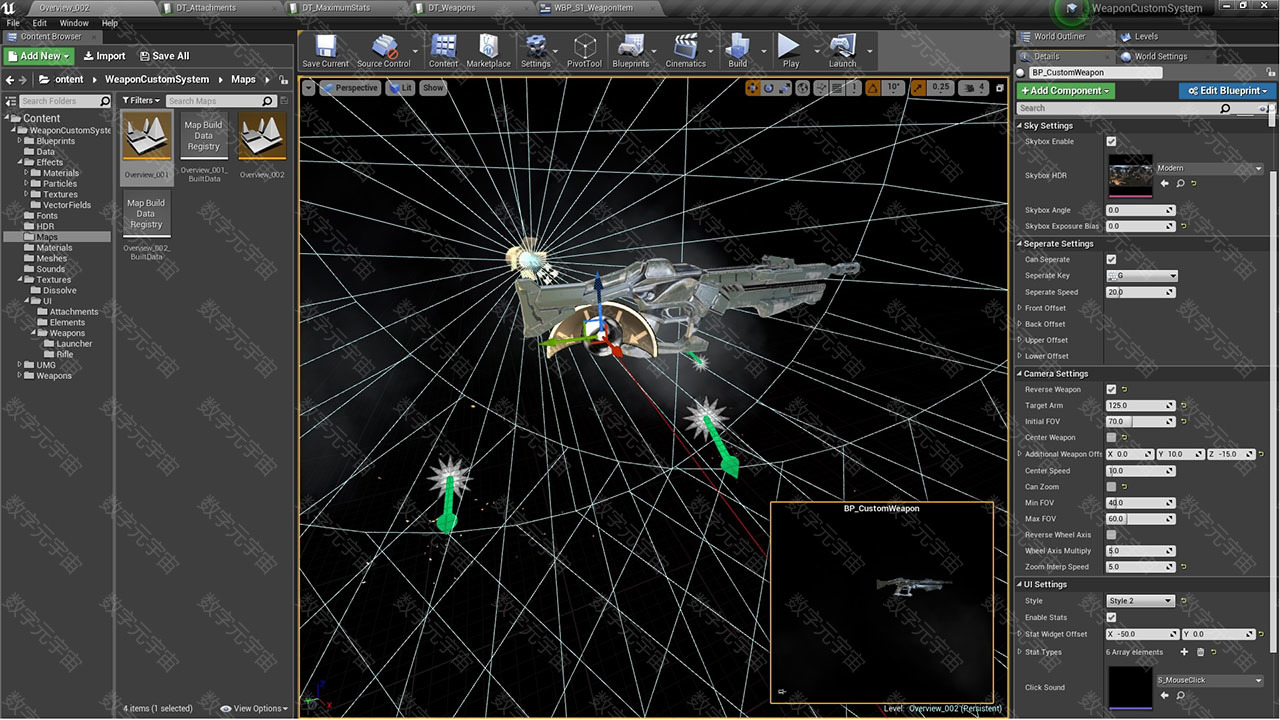
Task: Click the Save All button
Action: 163,56
